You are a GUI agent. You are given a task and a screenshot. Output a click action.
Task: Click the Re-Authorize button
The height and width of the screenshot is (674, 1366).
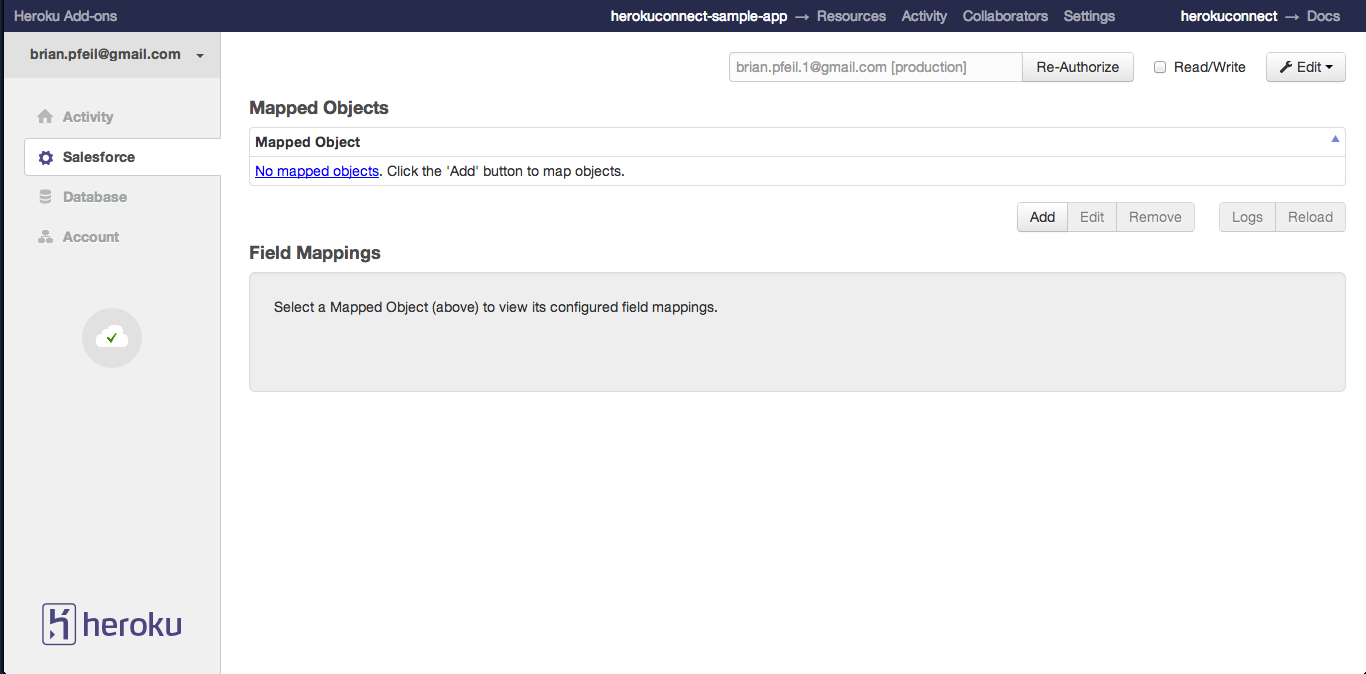(1078, 67)
